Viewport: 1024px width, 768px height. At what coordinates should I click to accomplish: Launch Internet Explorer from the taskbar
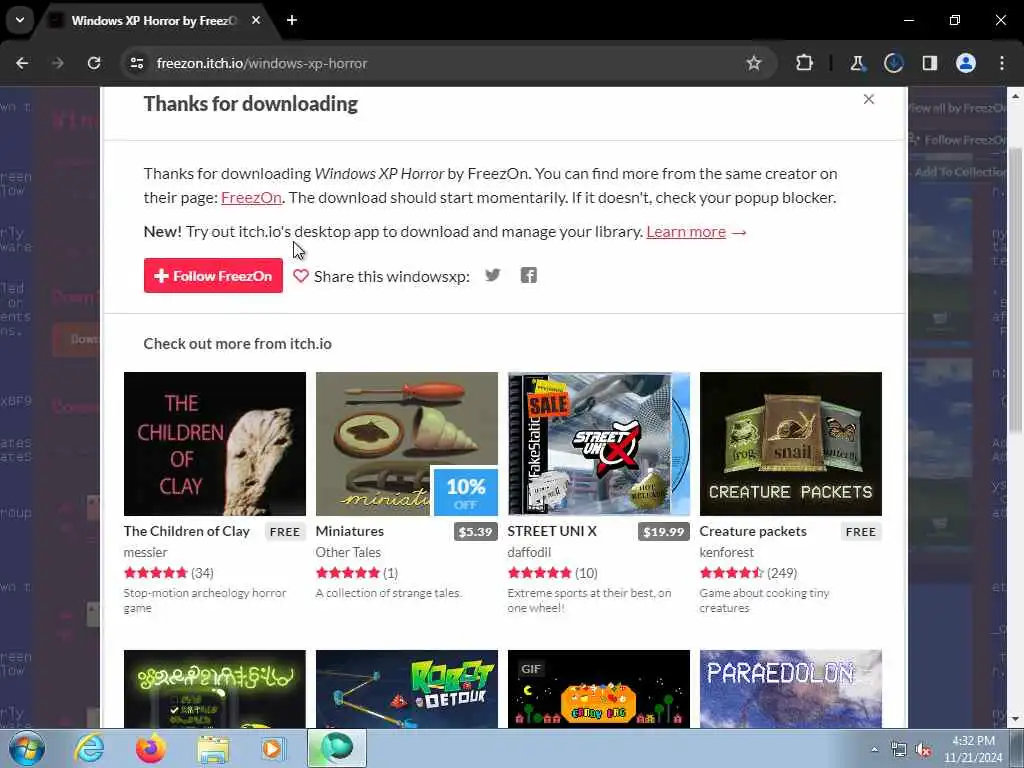coord(89,748)
